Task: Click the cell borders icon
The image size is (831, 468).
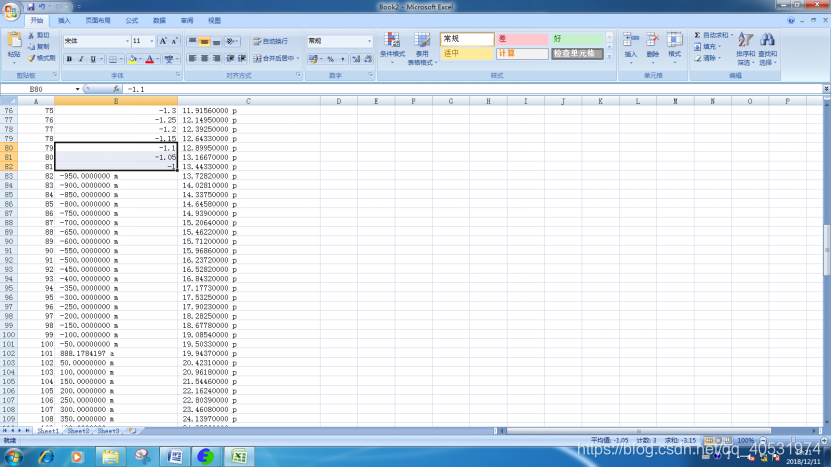Action: 112,59
